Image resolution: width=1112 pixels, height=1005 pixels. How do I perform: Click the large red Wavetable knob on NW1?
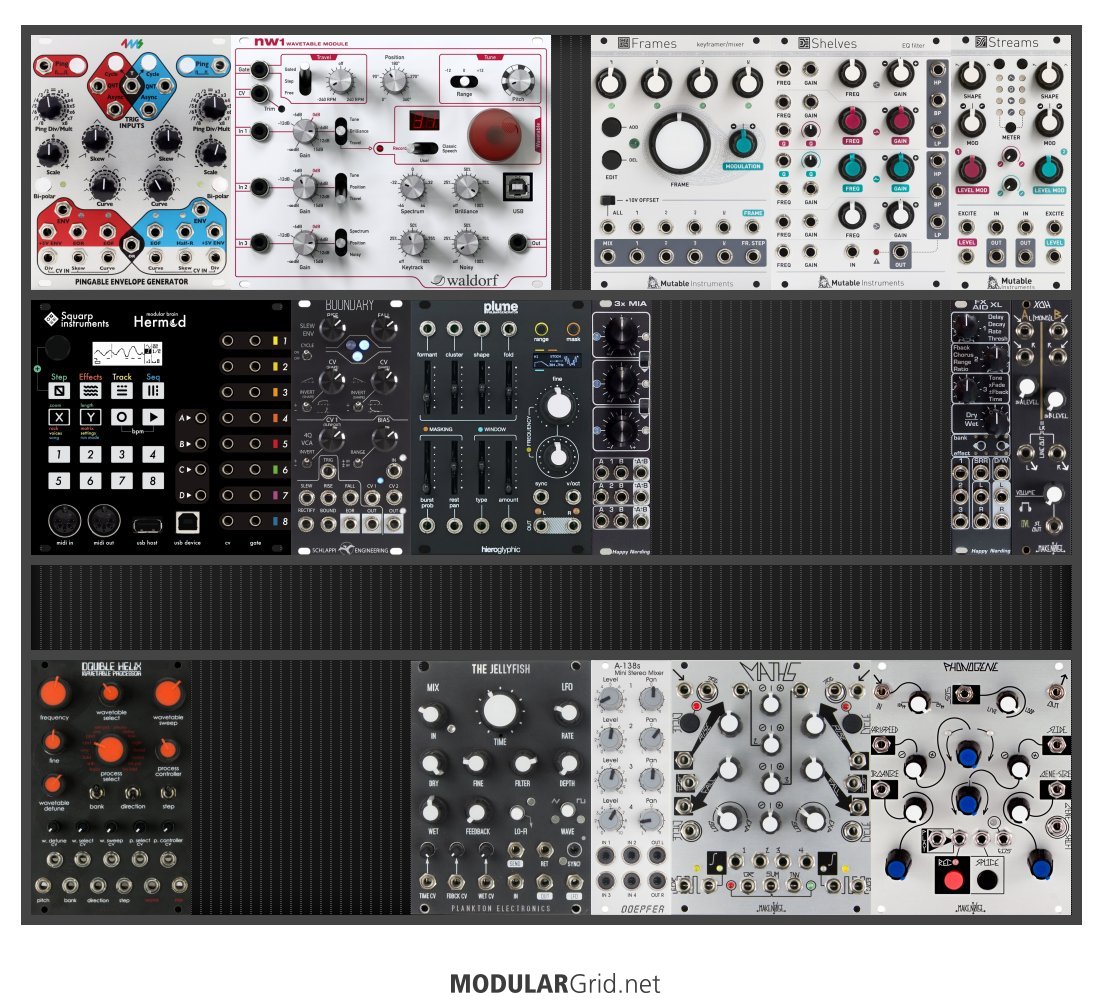[x=494, y=136]
